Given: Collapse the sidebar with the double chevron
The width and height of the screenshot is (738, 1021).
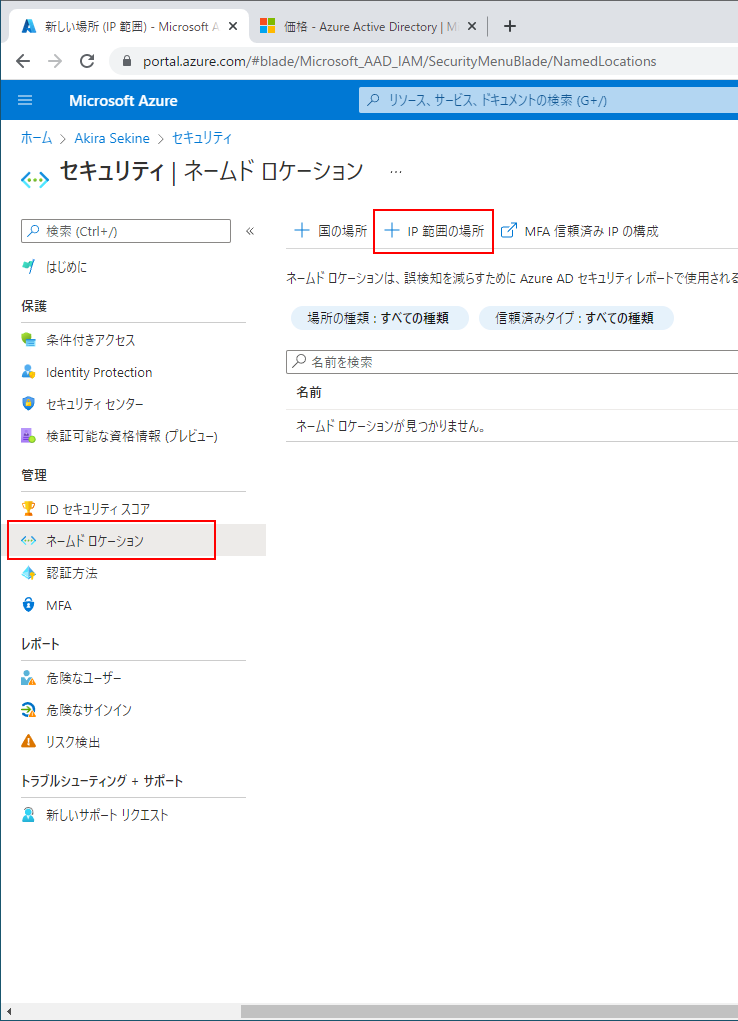Looking at the screenshot, I should click(x=249, y=231).
